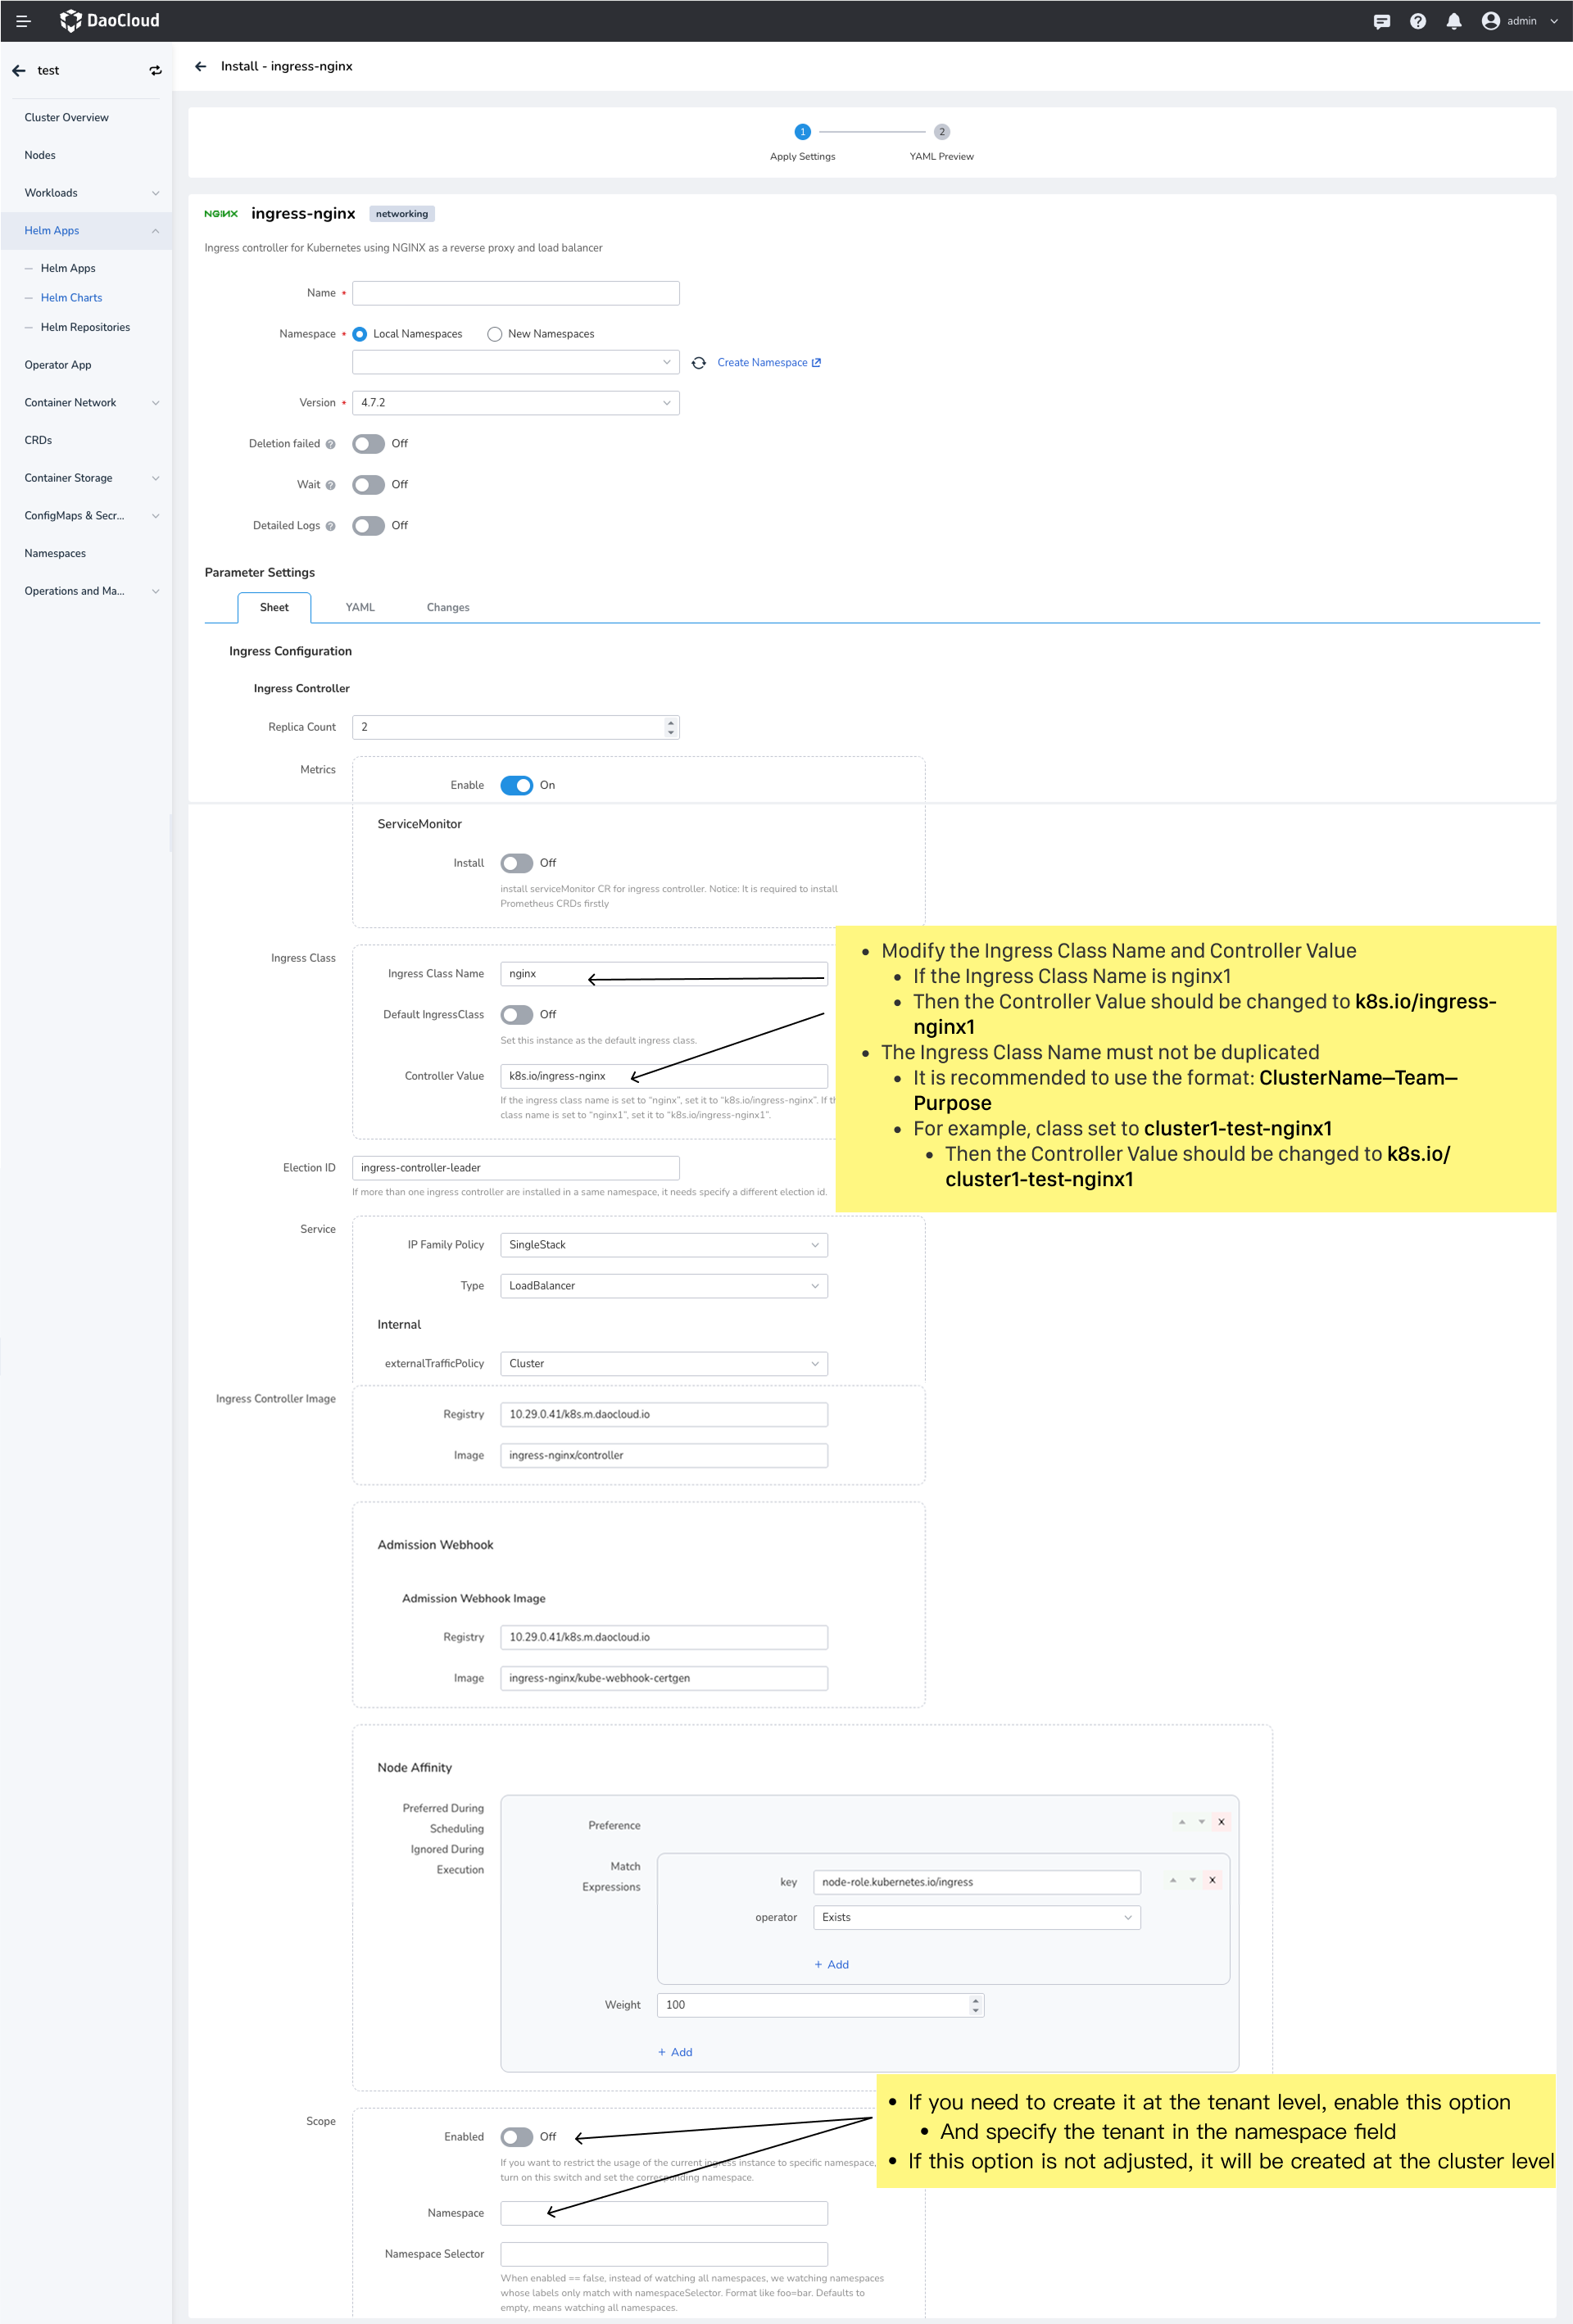Open the messages chat icon
1573x2324 pixels.
1381,21
